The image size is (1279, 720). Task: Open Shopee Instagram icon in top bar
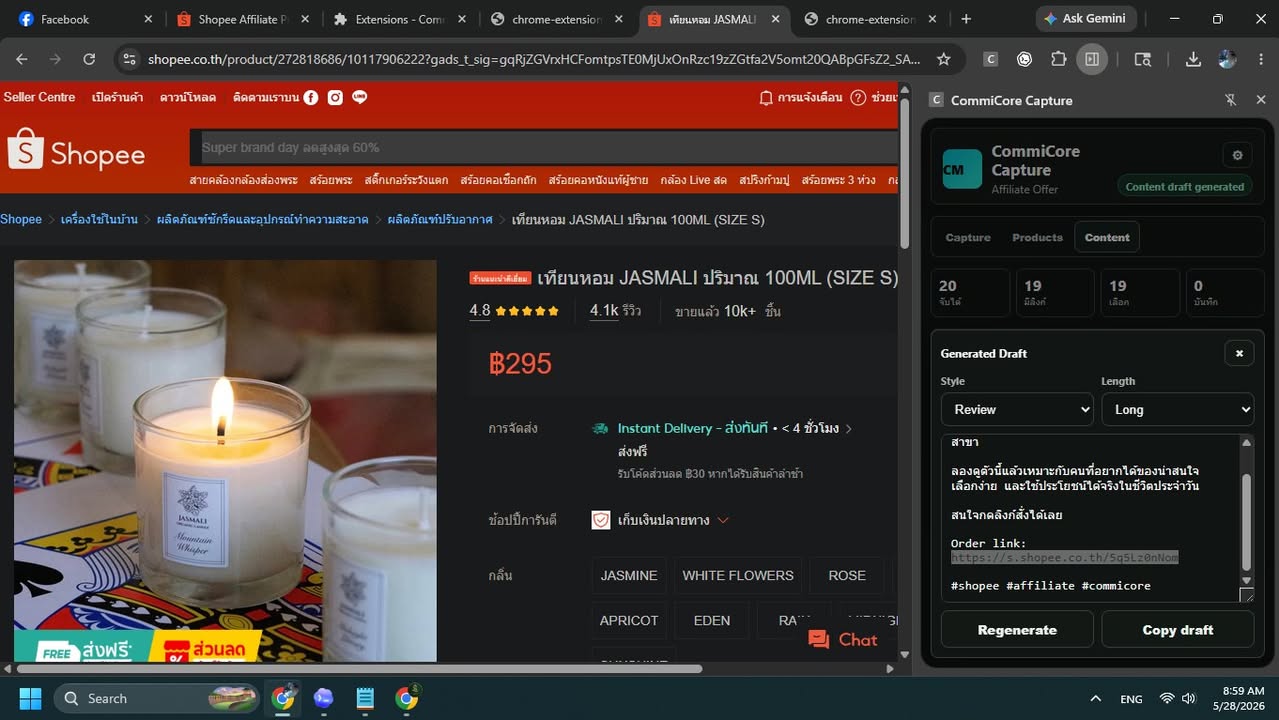[x=335, y=97]
